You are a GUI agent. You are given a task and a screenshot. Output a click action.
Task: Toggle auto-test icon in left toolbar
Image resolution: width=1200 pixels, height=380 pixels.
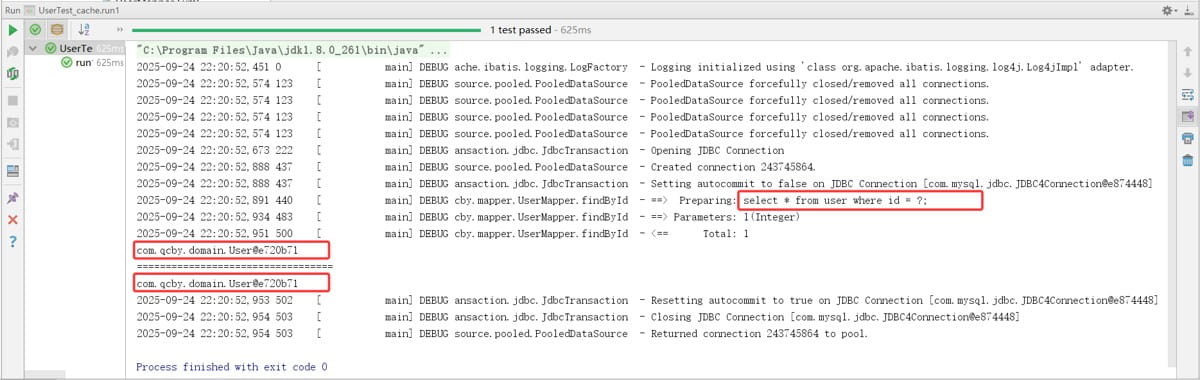[13, 73]
